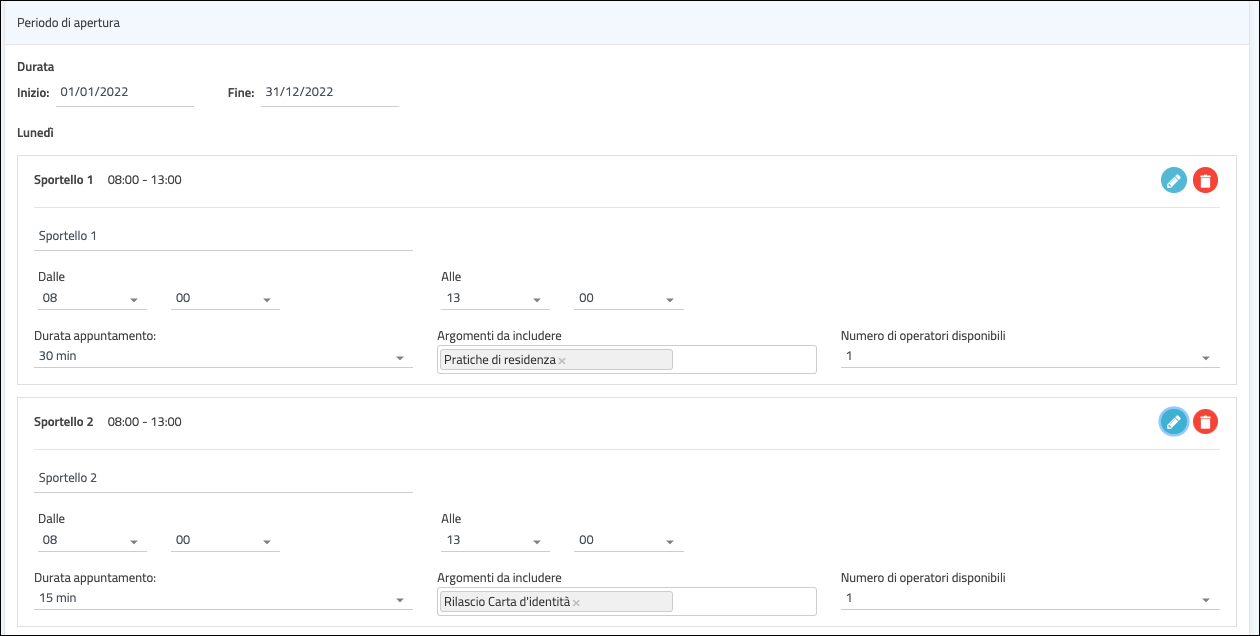Click the edit pencil icon for Sportello 1

coord(1173,180)
